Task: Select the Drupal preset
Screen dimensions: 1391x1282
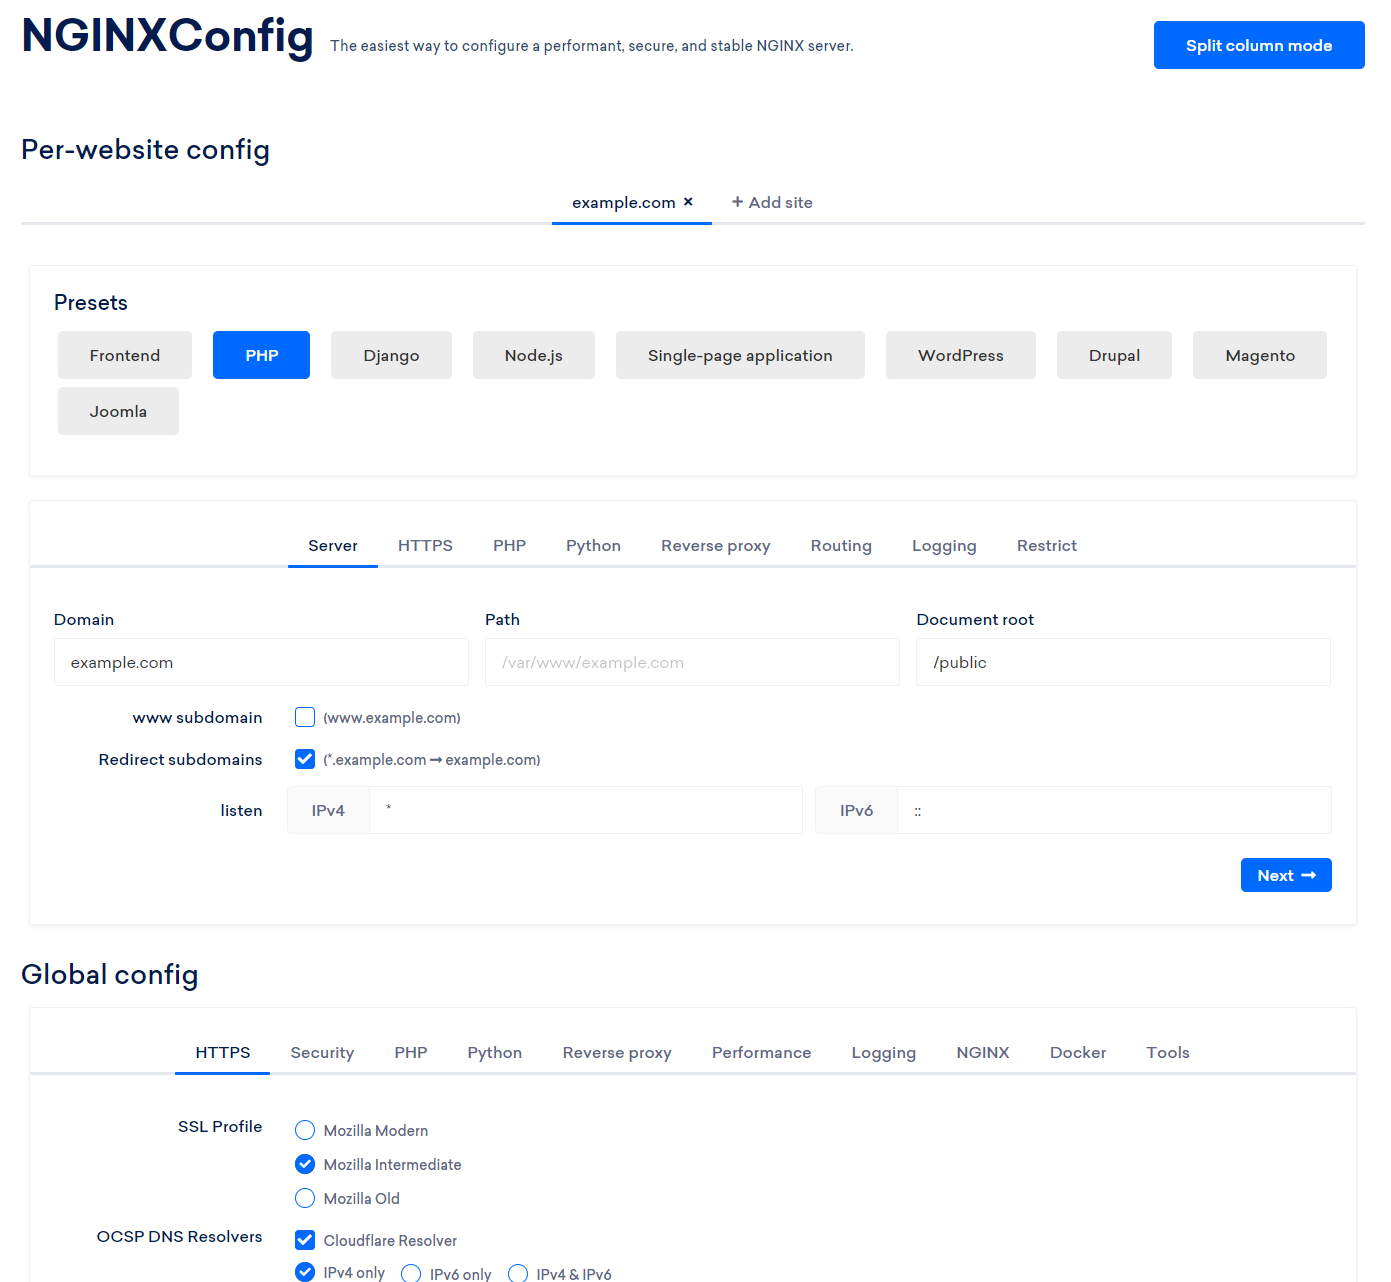Action: point(1114,355)
